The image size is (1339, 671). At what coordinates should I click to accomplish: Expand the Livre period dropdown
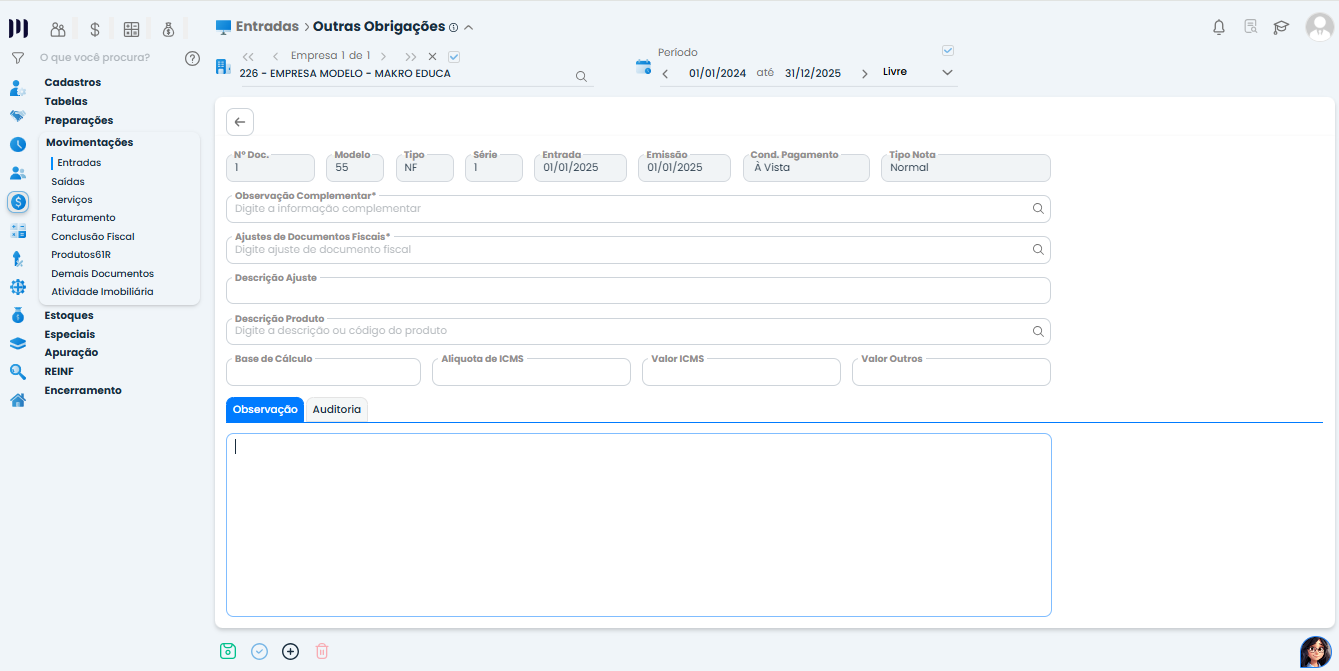pyautogui.click(x=947, y=73)
